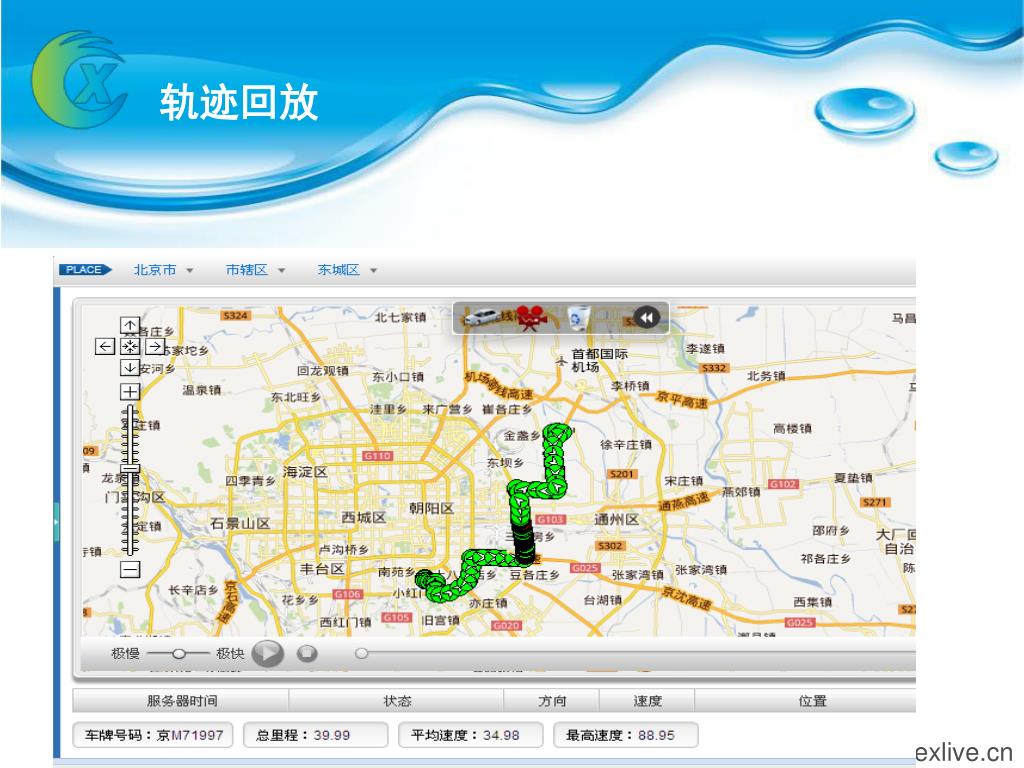
Task: Click the 最高速度 88.95 field
Action: coord(626,735)
